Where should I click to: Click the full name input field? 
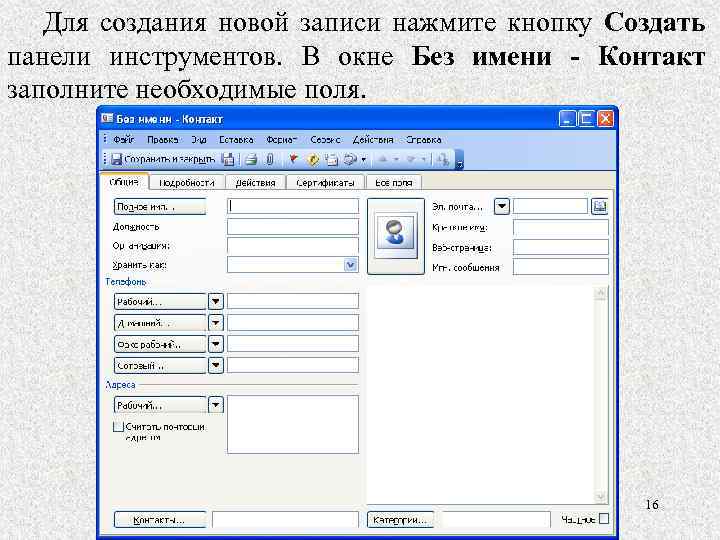pos(293,206)
